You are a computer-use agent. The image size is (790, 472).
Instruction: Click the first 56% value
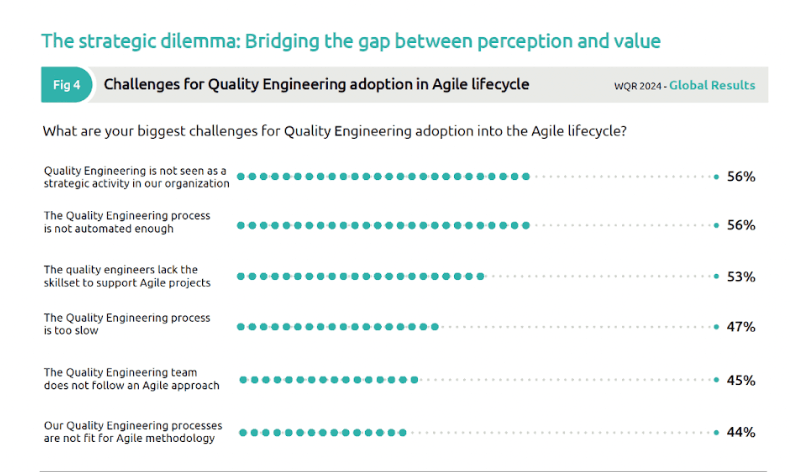pyautogui.click(x=740, y=176)
